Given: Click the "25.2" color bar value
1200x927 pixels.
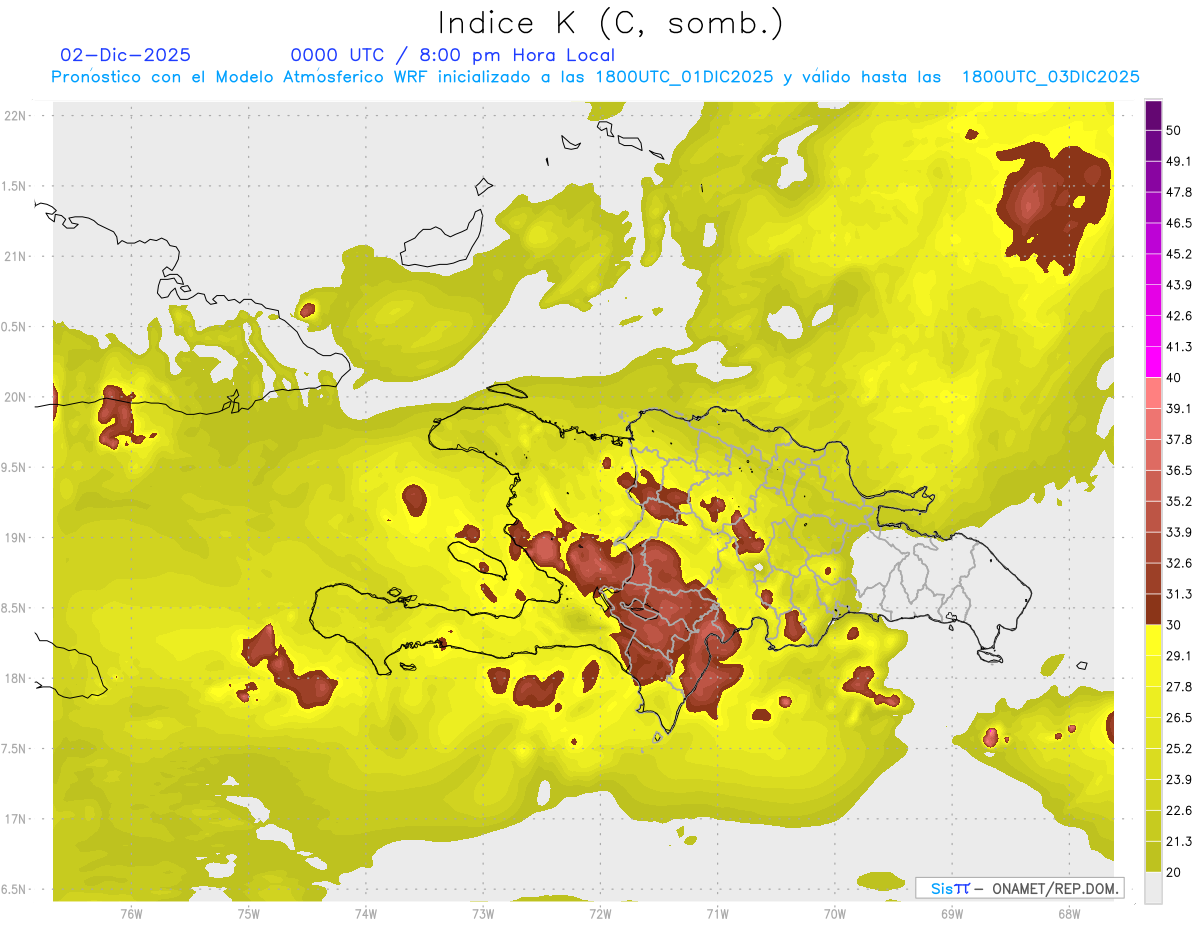Looking at the screenshot, I should point(1179,749).
